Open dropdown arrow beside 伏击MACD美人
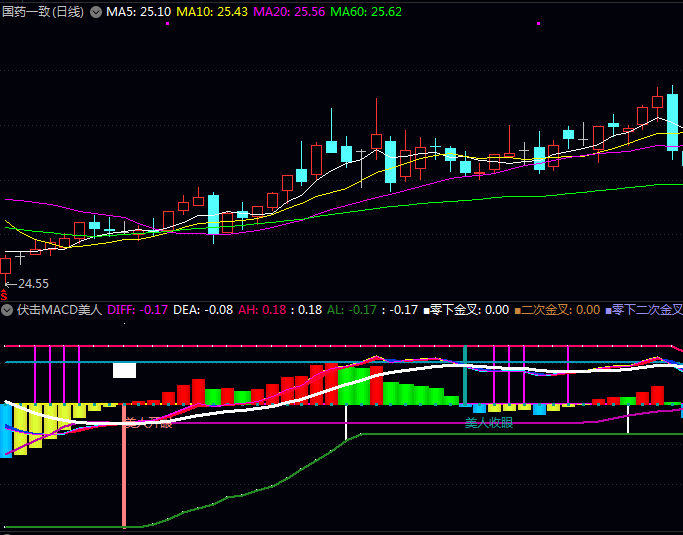The width and height of the screenshot is (683, 535). click(7, 310)
